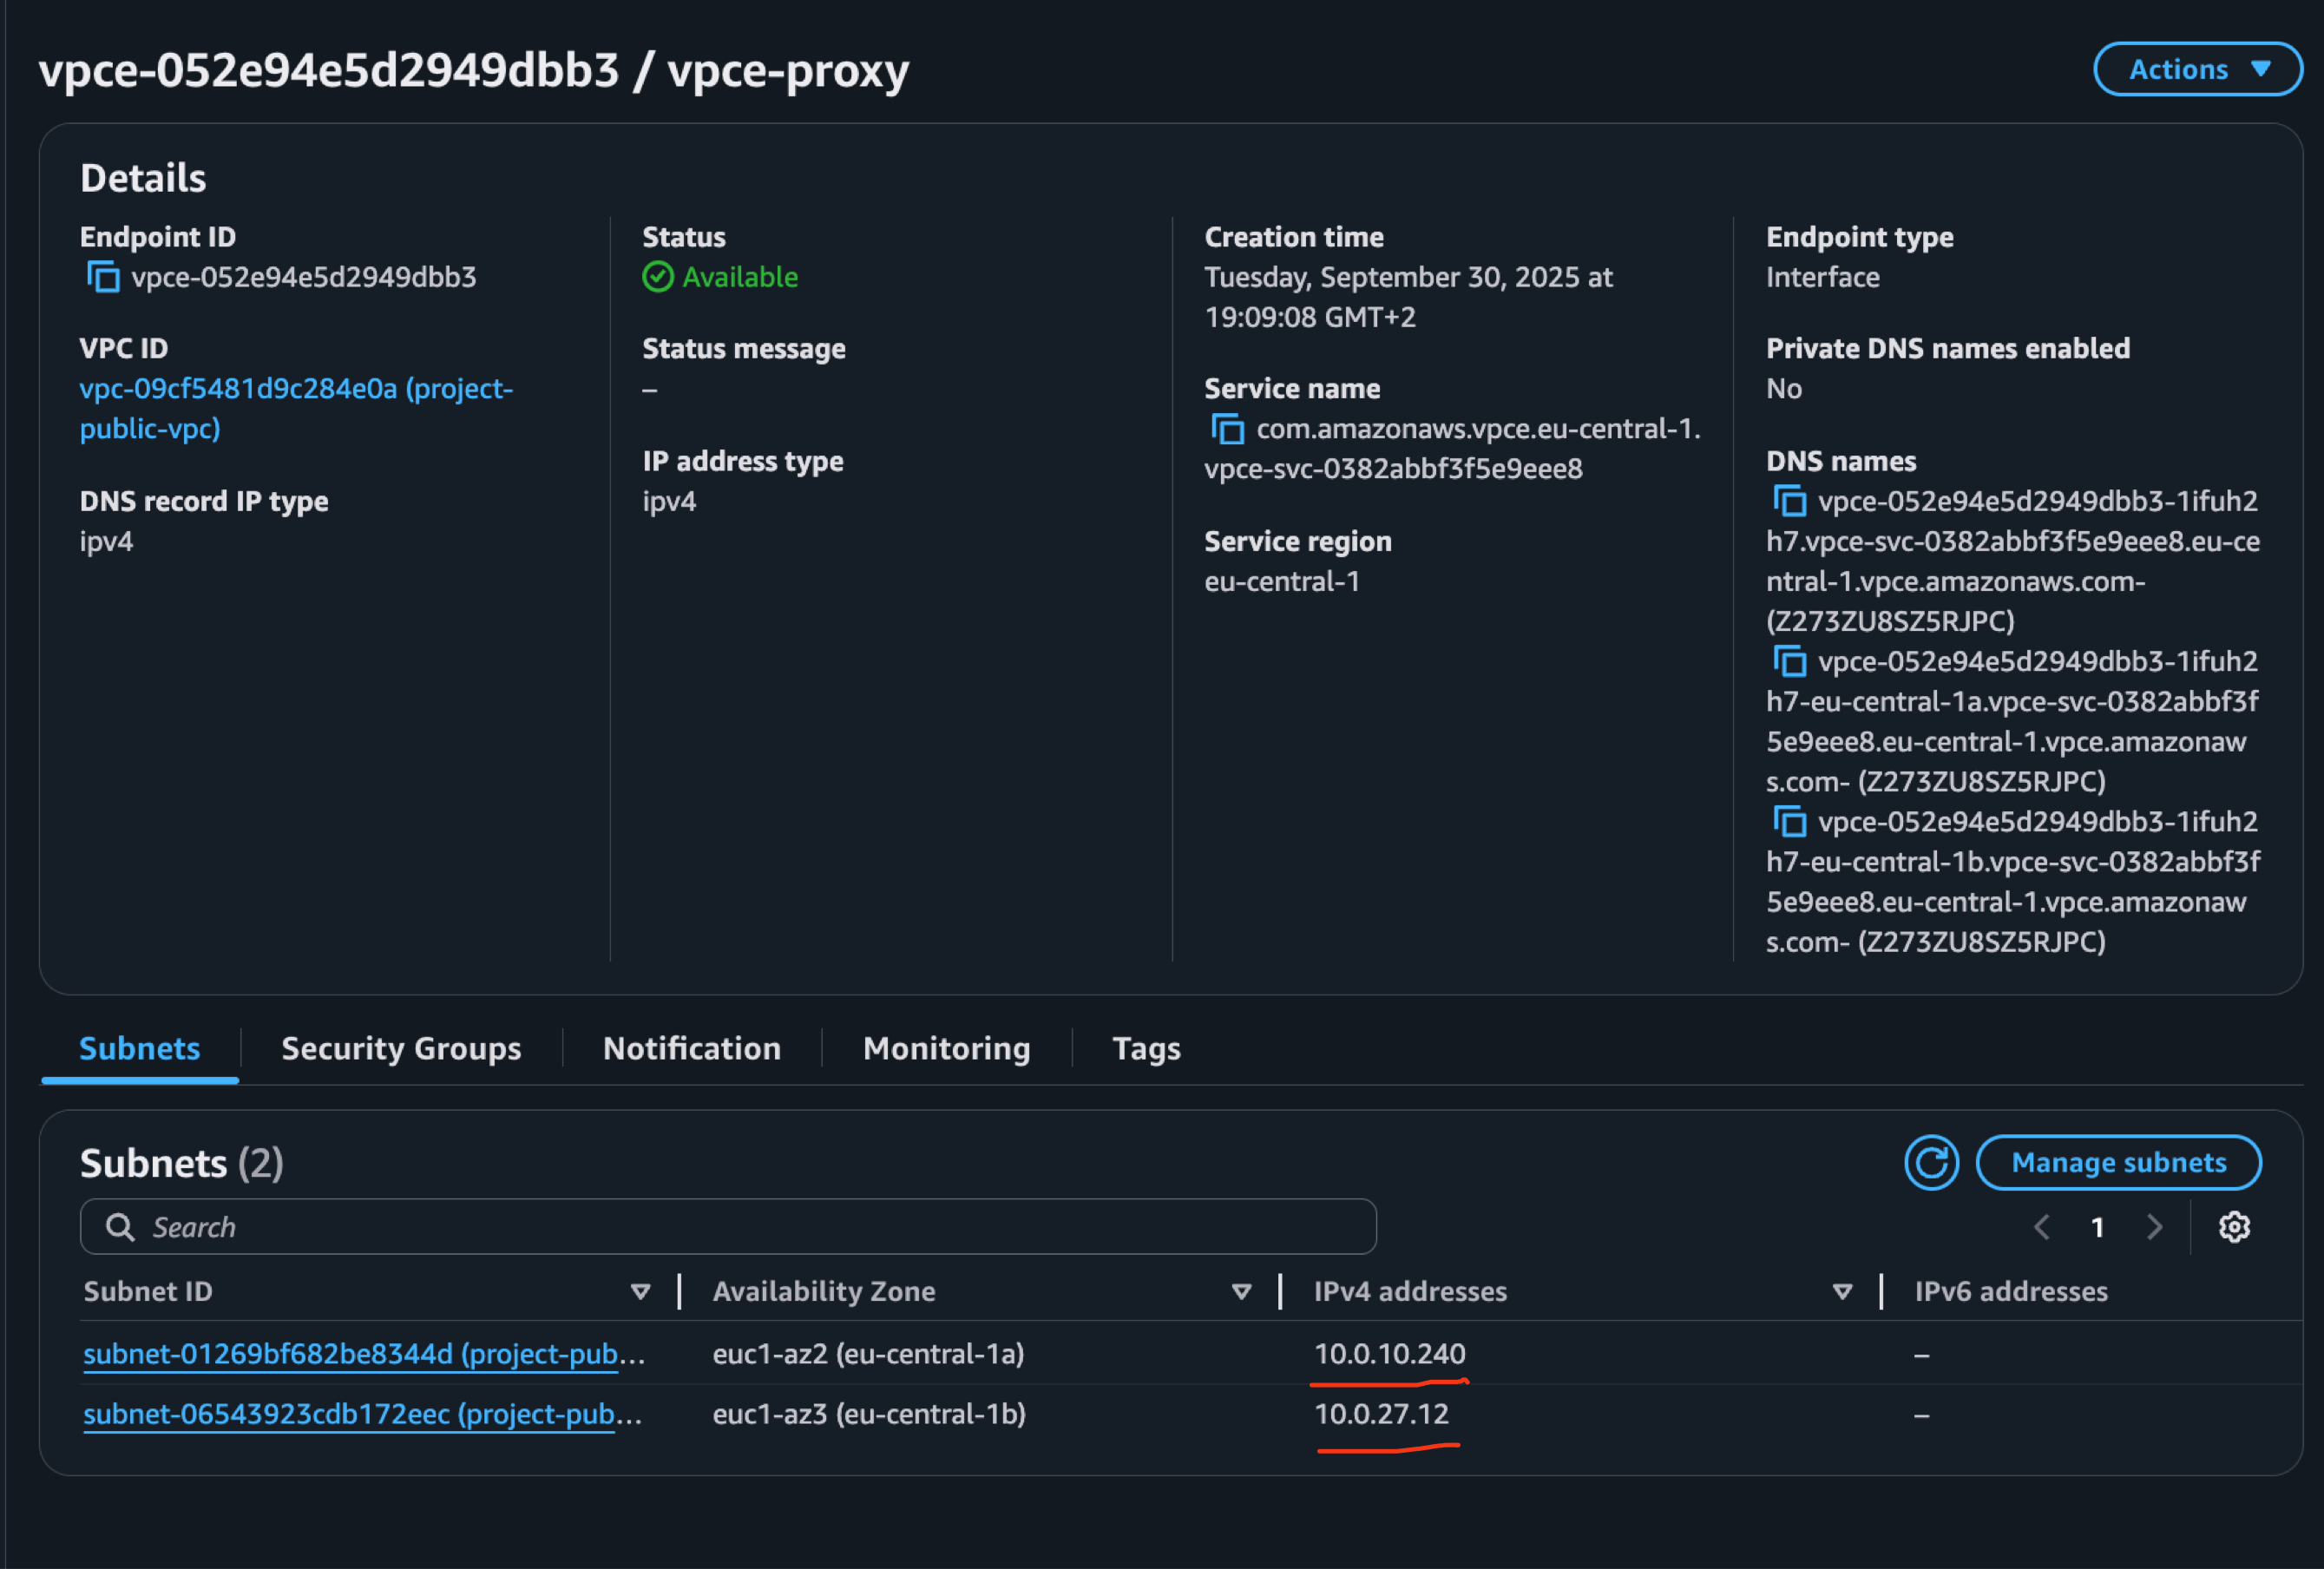The width and height of the screenshot is (2324, 1569).
Task: Click the magnifier icon in subnet search
Action: click(x=120, y=1226)
